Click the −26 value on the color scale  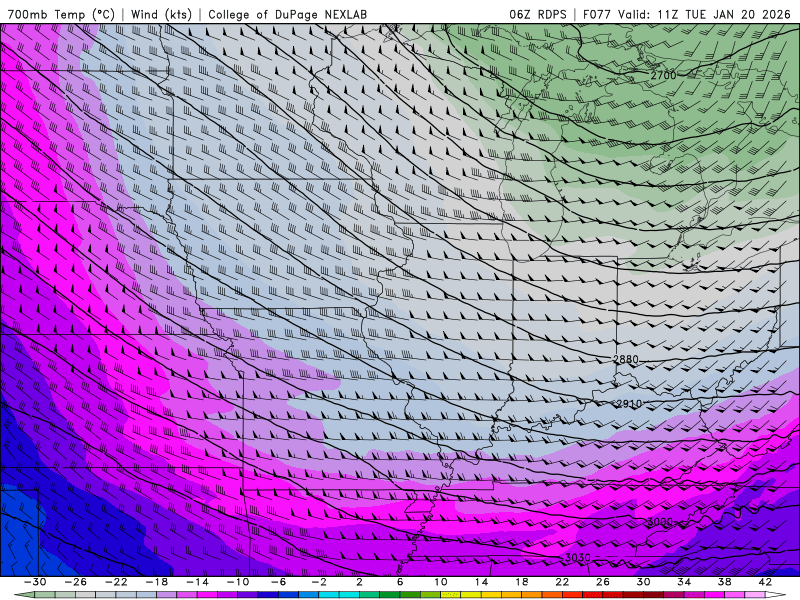(x=76, y=582)
